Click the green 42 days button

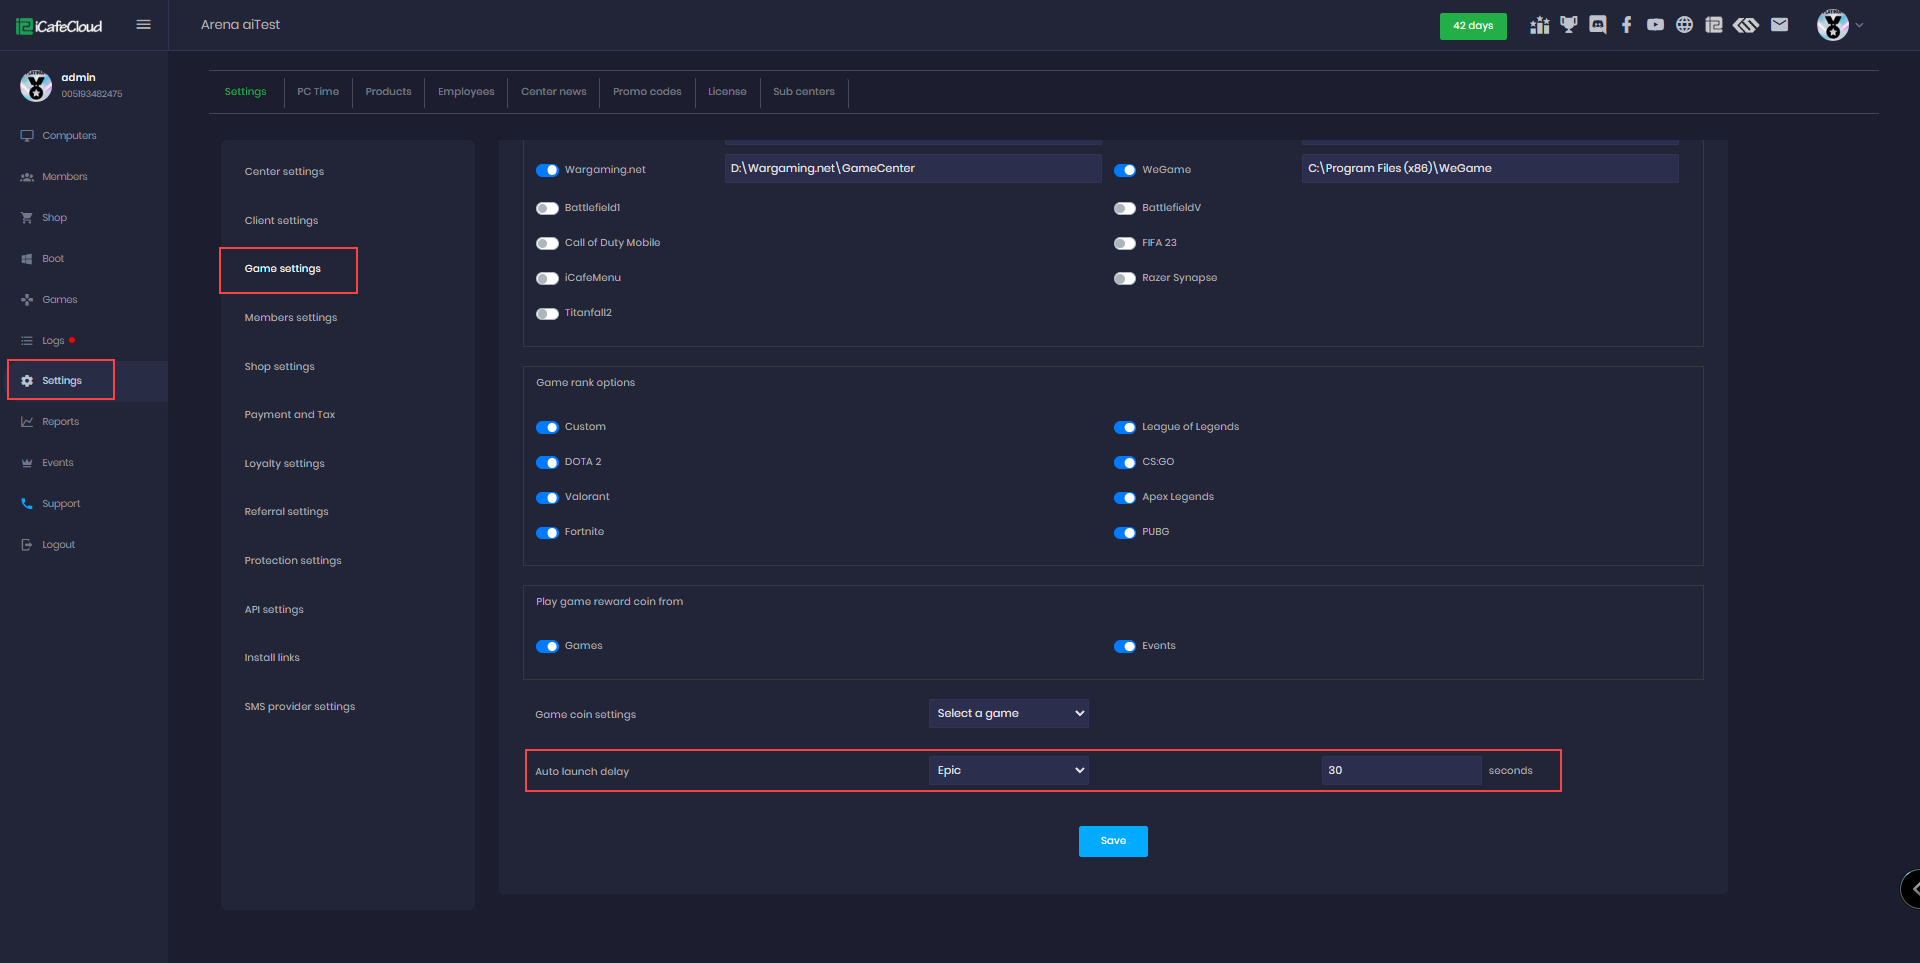pyautogui.click(x=1472, y=26)
